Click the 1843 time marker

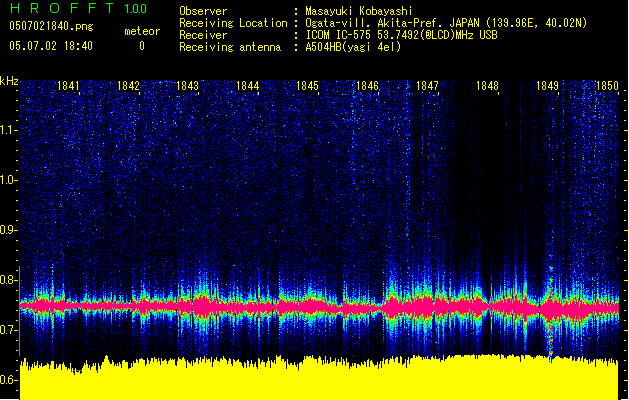click(188, 86)
